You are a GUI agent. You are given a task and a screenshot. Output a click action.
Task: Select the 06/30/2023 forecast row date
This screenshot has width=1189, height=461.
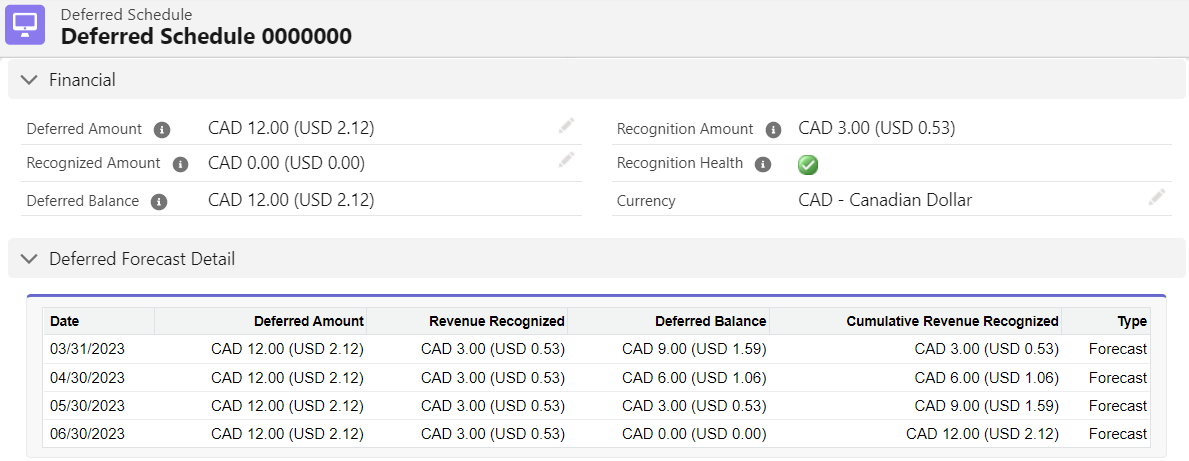click(87, 434)
